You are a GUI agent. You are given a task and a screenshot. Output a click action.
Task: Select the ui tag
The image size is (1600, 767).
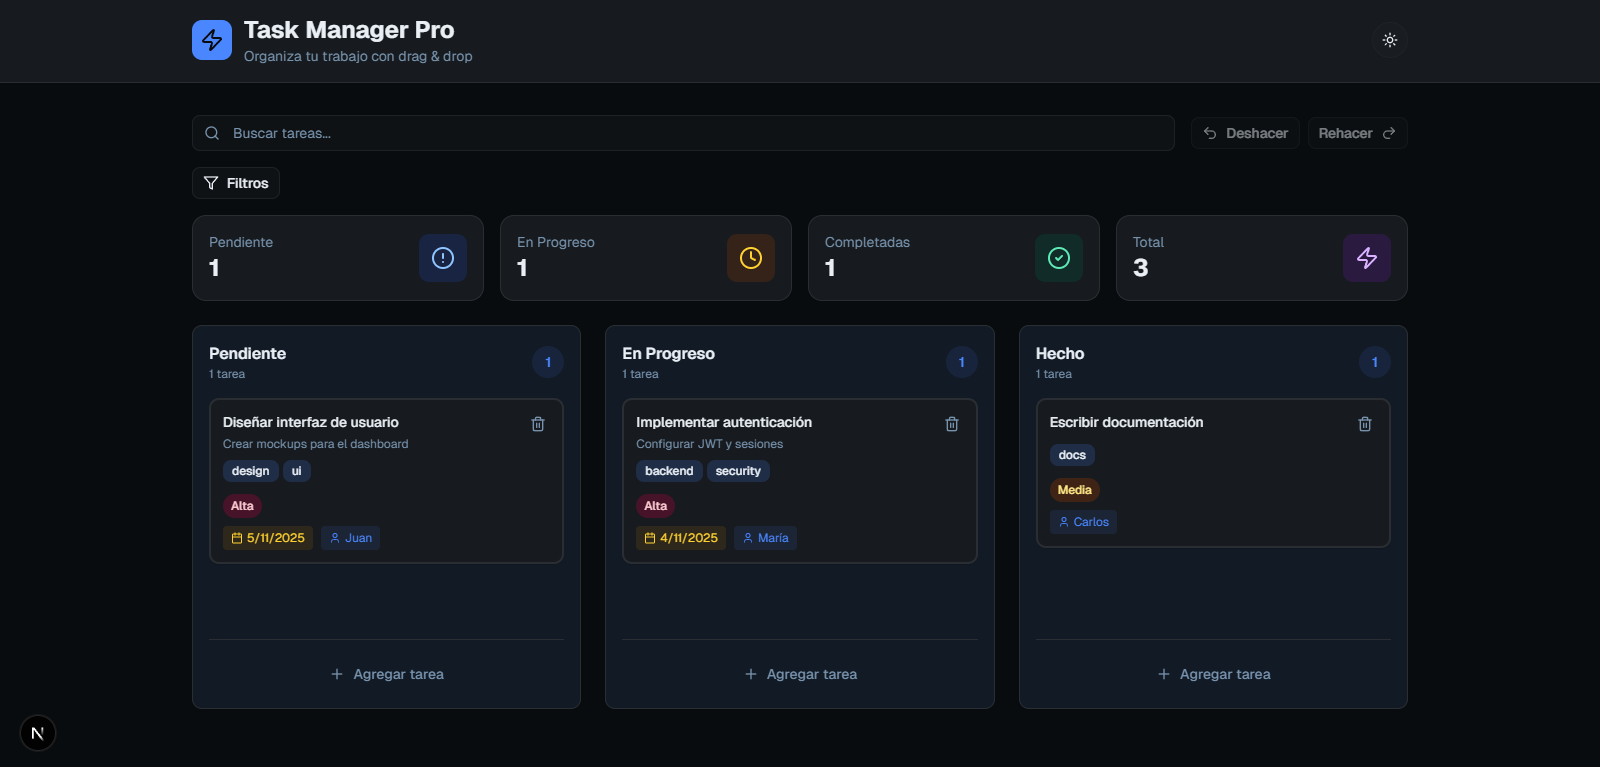tap(297, 471)
